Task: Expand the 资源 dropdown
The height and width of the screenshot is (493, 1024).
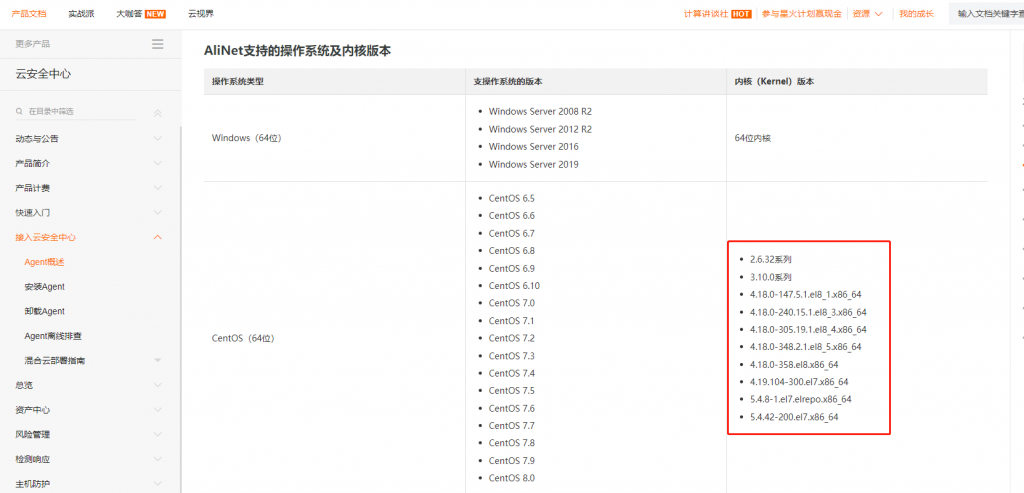Action: click(868, 14)
